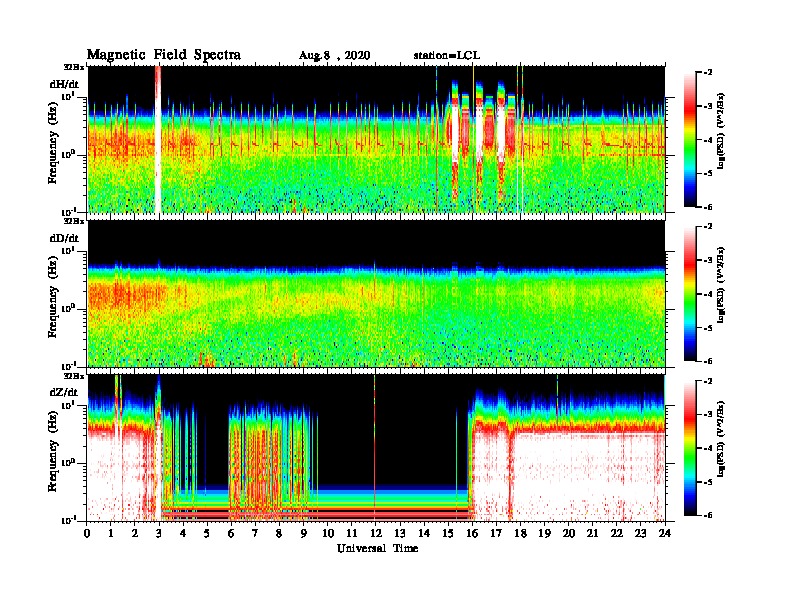The width and height of the screenshot is (792, 612).
Task: Click the "18" hour tick label
Action: click(x=520, y=533)
